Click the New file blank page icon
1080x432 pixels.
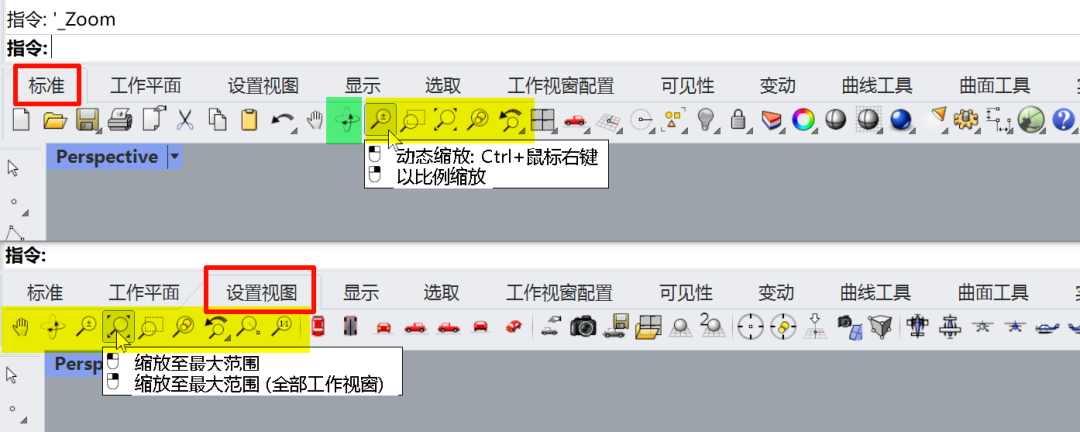pos(22,120)
